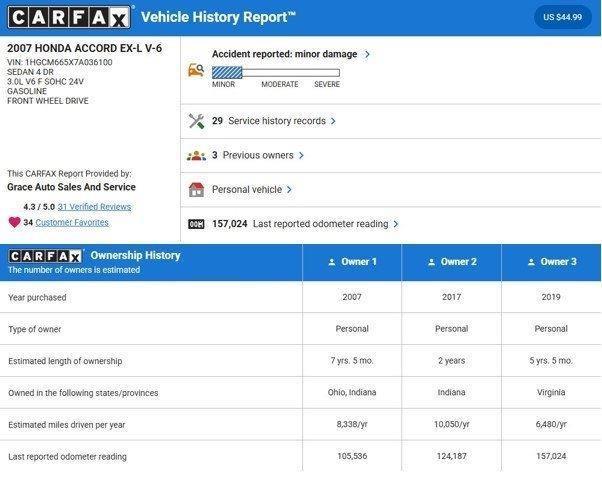Expand the service history records chevron
This screenshot has width=602, height=484.
point(333,121)
